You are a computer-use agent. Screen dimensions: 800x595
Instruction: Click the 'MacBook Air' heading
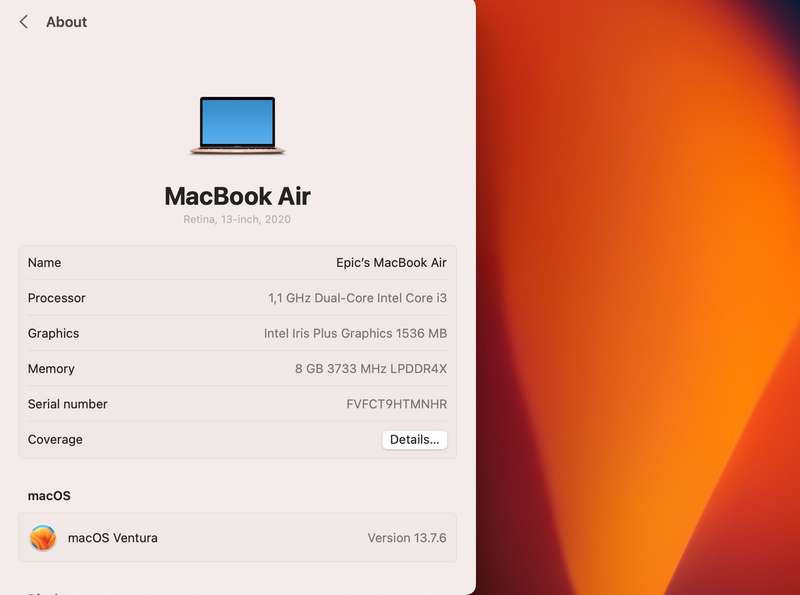pyautogui.click(x=237, y=196)
